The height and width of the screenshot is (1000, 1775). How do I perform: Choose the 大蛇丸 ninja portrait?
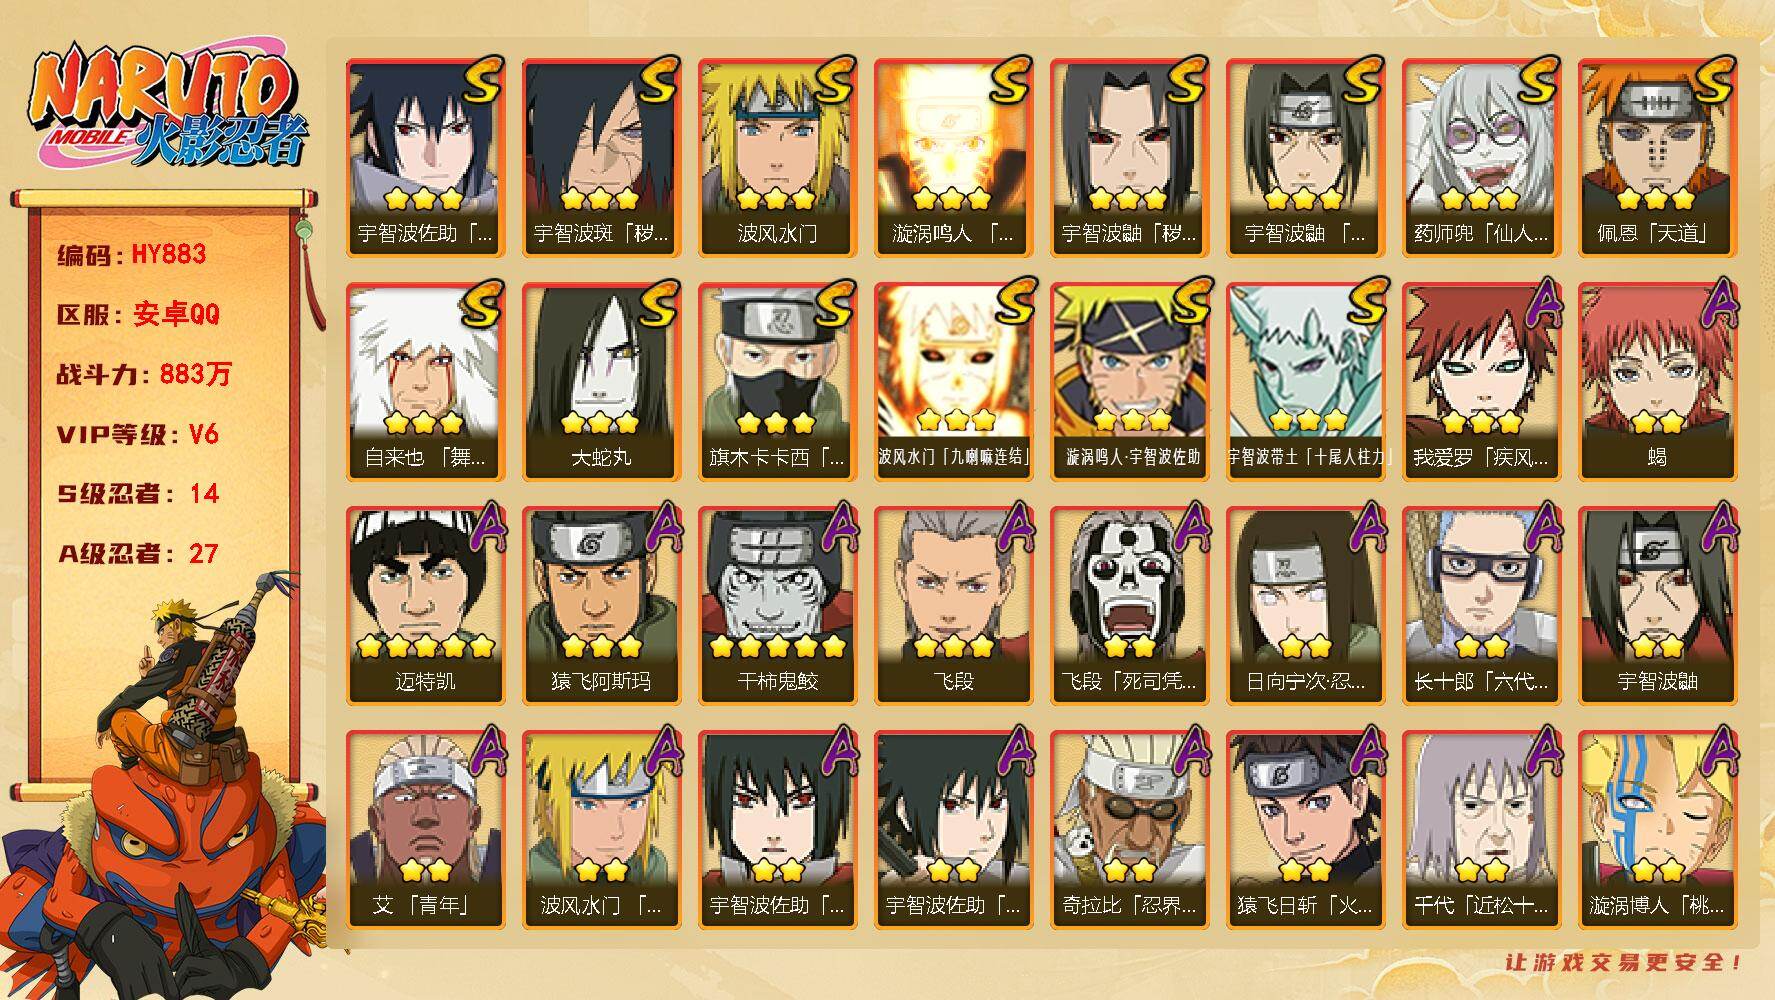[600, 381]
